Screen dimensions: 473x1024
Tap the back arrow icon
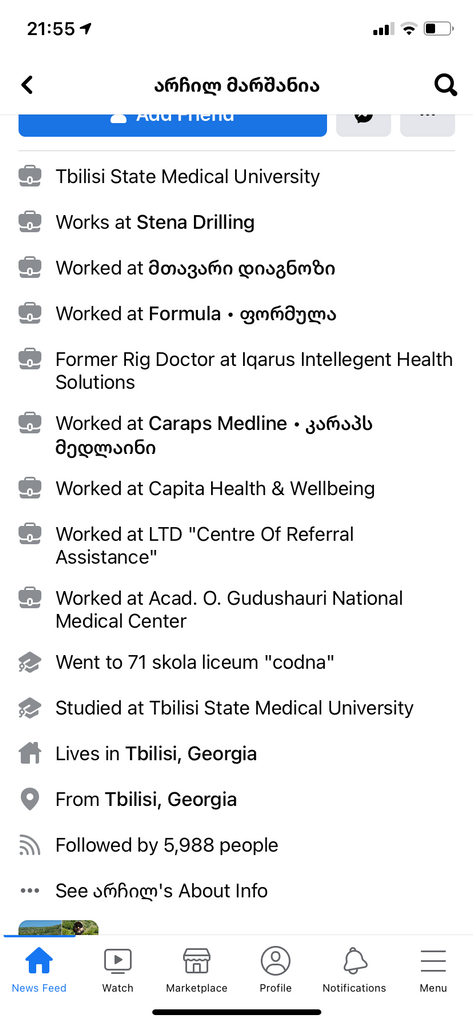coord(27,85)
